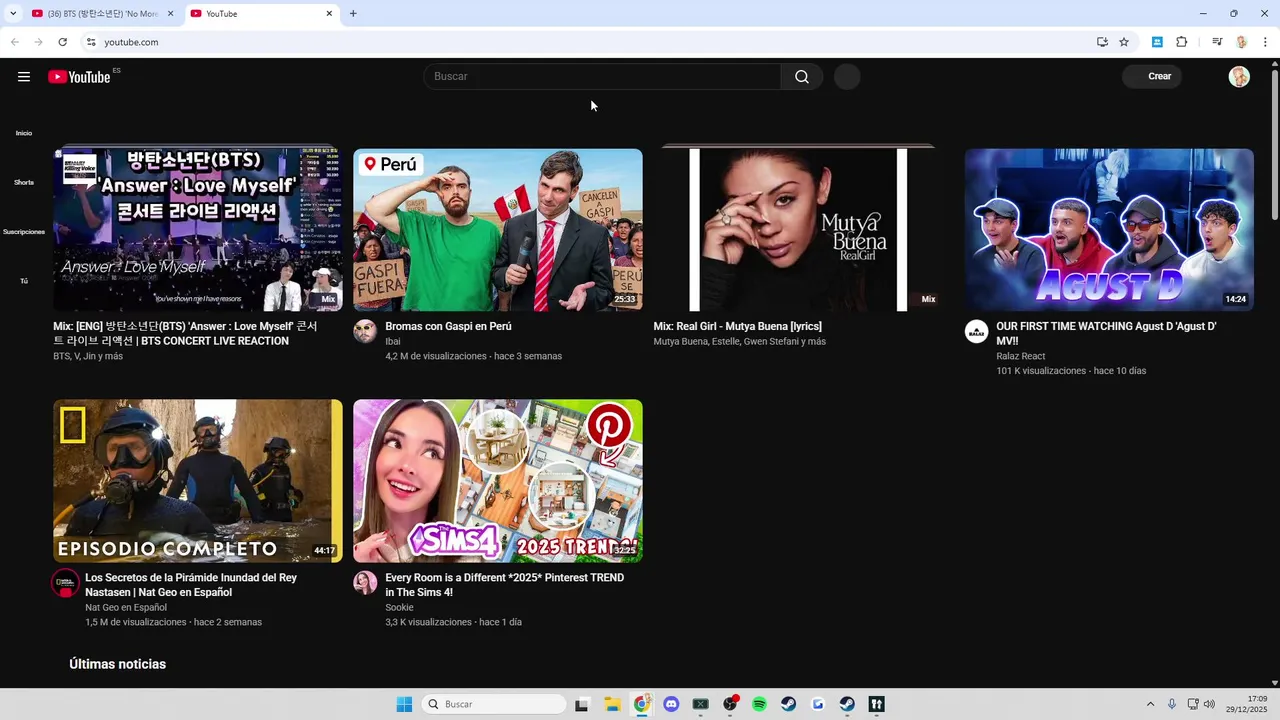1280x720 pixels.
Task: Click the Crear button
Action: (1152, 77)
